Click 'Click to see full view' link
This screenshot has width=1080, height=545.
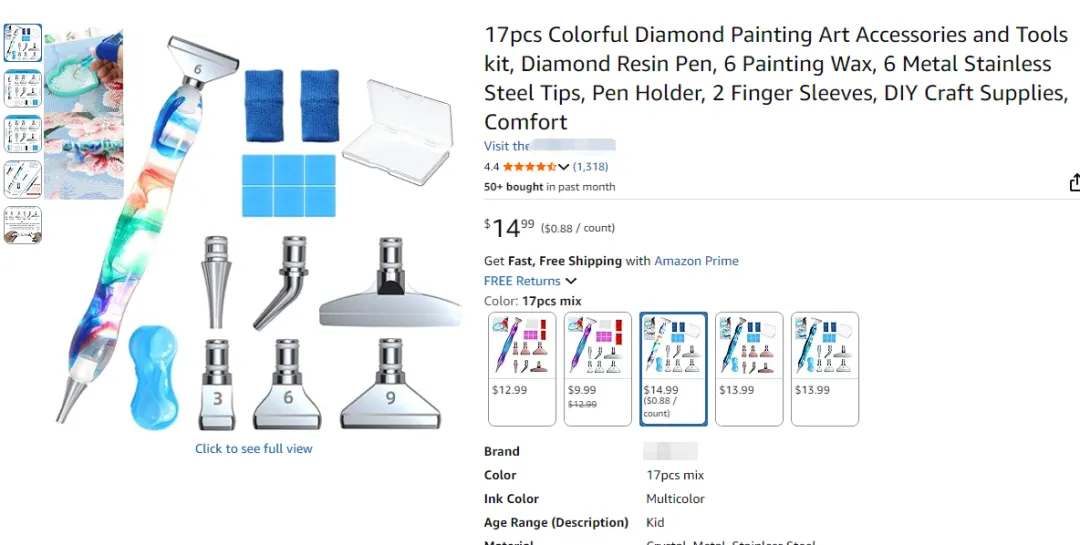[x=254, y=449]
